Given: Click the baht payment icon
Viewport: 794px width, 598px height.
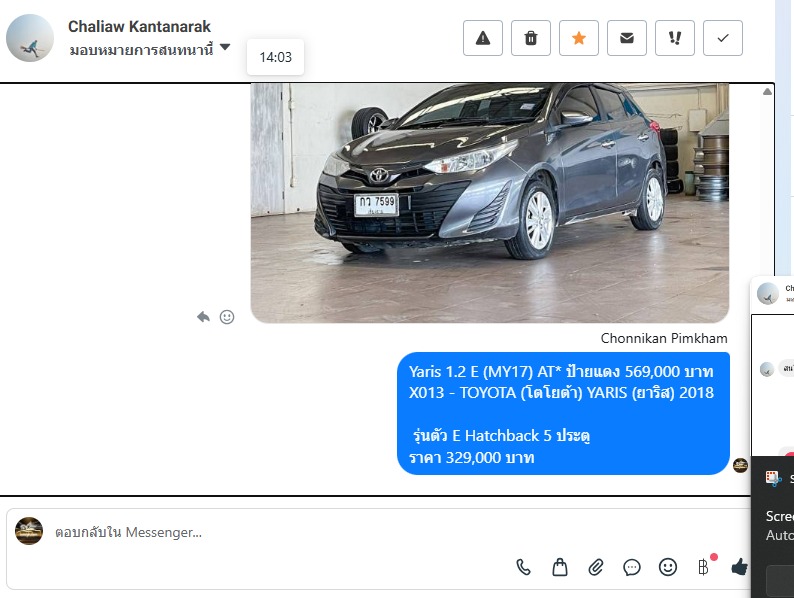Looking at the screenshot, I should pyautogui.click(x=703, y=567).
